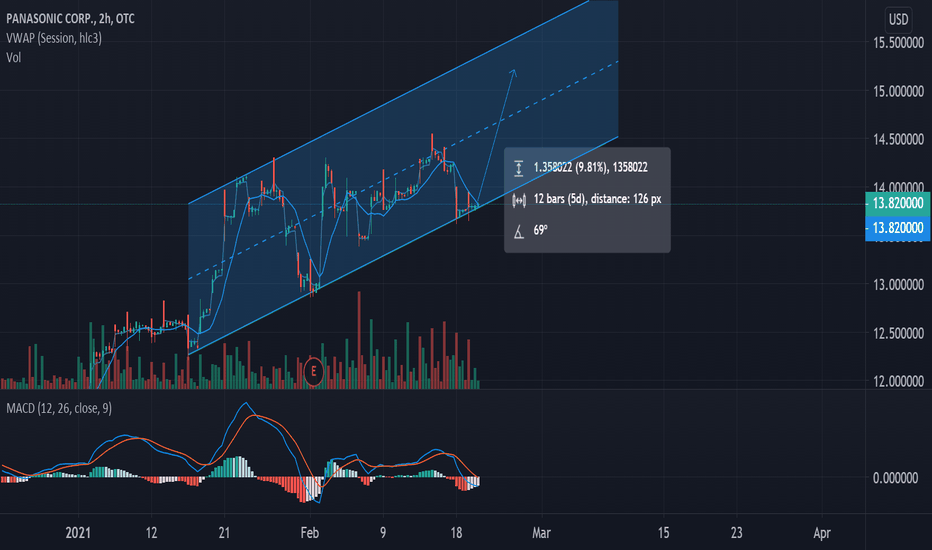Click the angle icon next to 69°

pos(519,231)
